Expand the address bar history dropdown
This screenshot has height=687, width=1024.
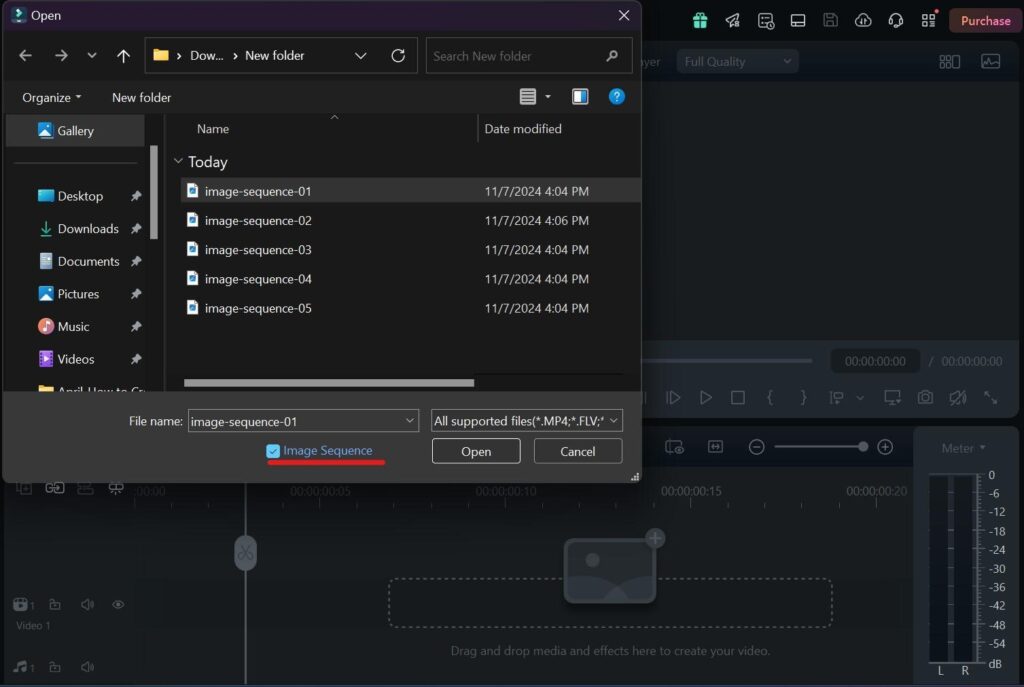360,56
